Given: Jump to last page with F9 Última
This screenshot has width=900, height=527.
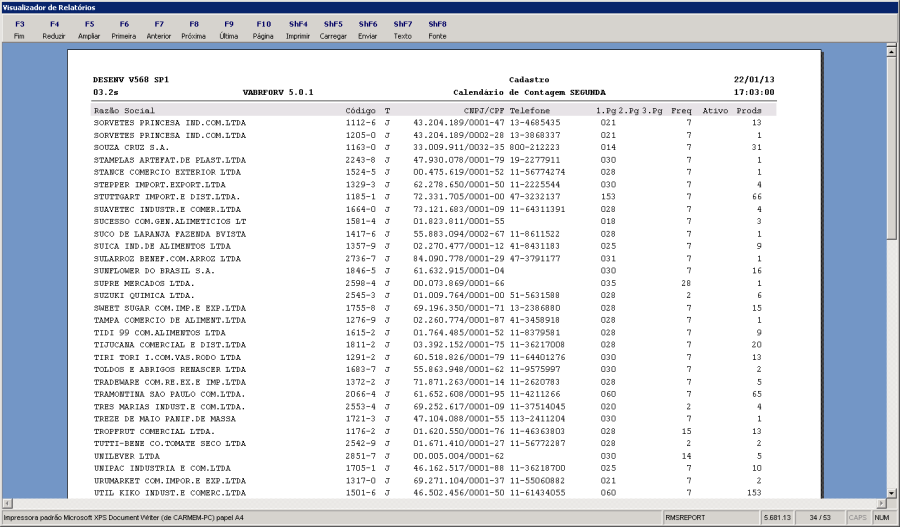Looking at the screenshot, I should tap(229, 30).
